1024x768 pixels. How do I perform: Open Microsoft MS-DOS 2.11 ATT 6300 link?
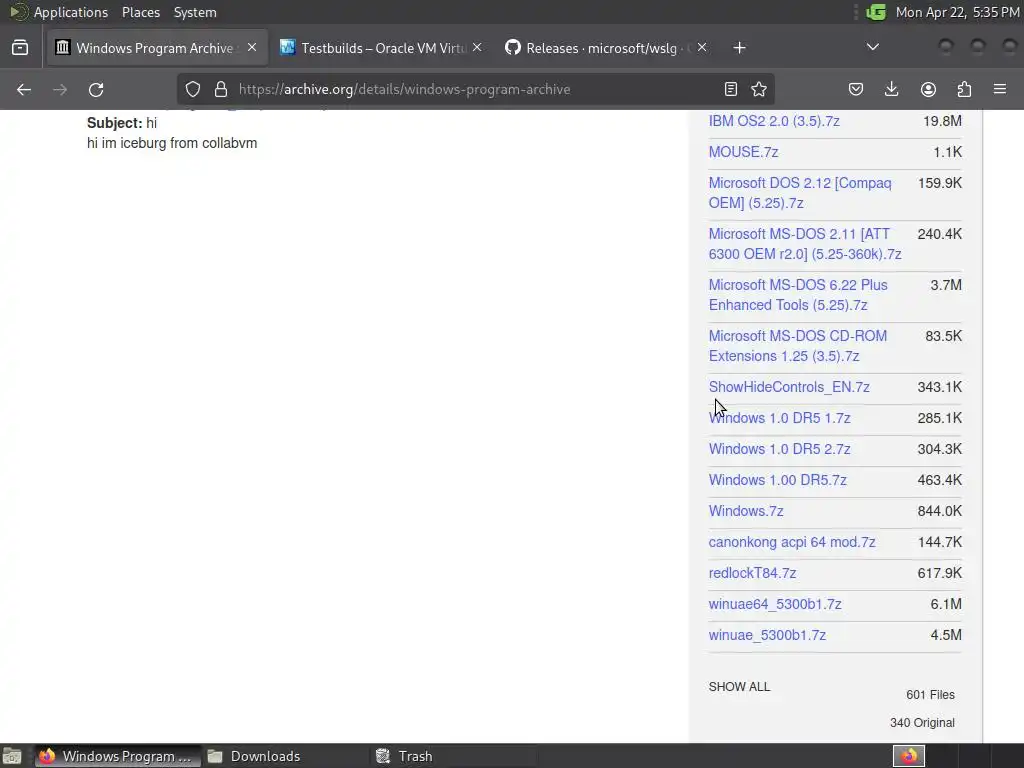pyautogui.click(x=805, y=244)
